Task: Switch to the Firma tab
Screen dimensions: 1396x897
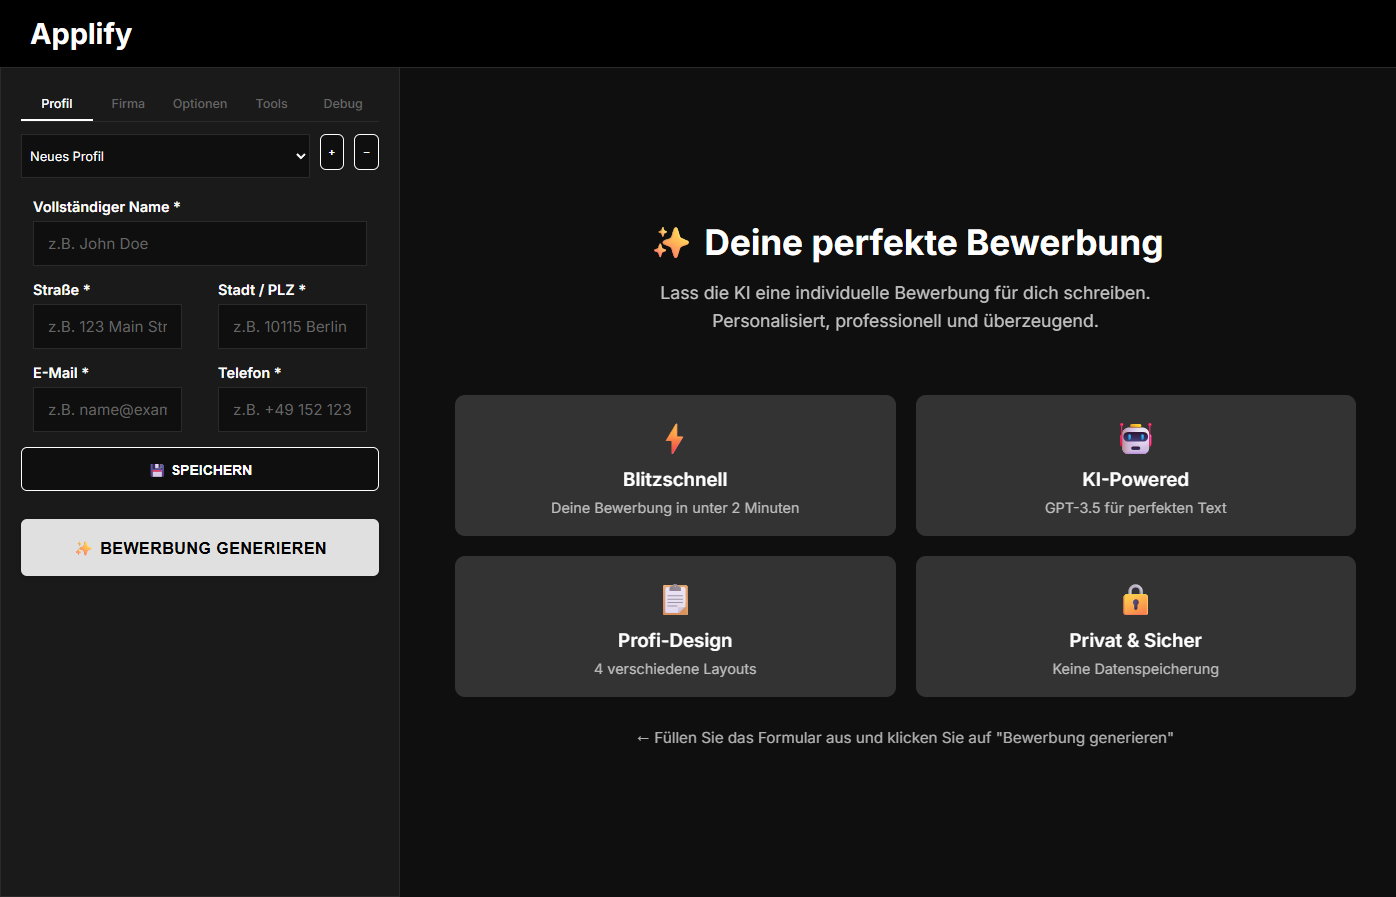Action: [128, 103]
